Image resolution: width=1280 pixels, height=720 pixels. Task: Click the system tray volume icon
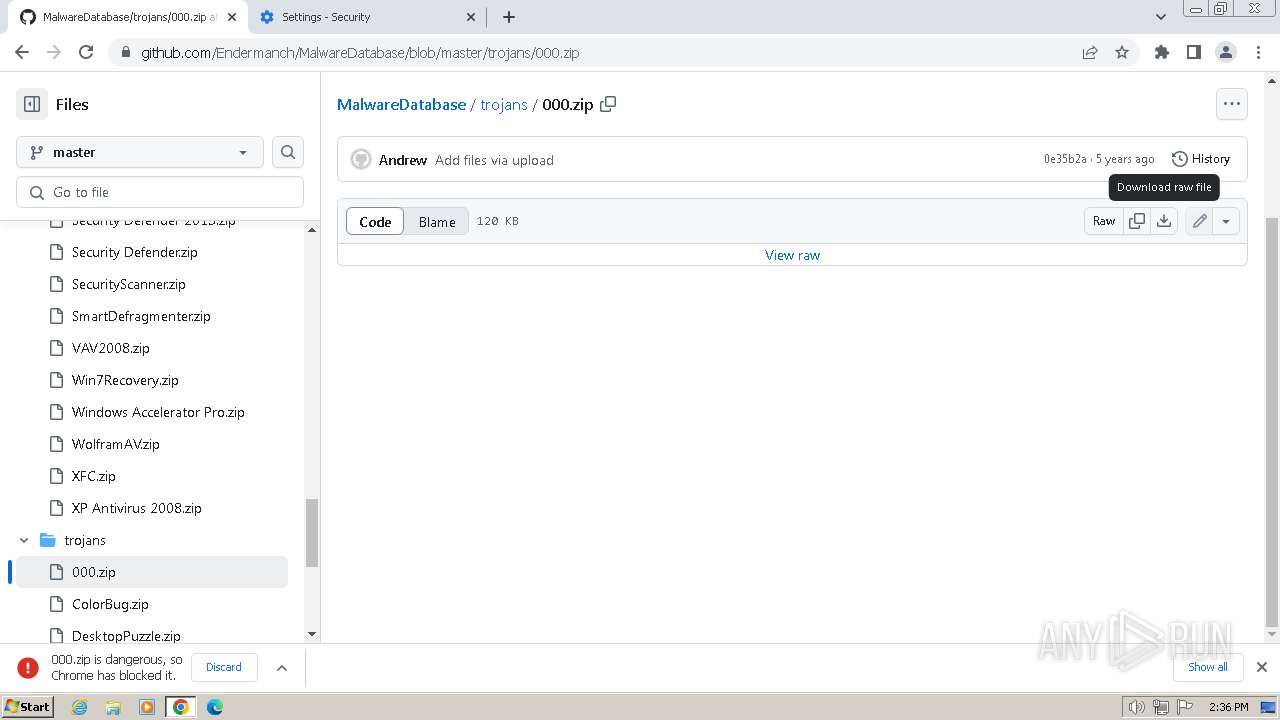[x=1136, y=707]
